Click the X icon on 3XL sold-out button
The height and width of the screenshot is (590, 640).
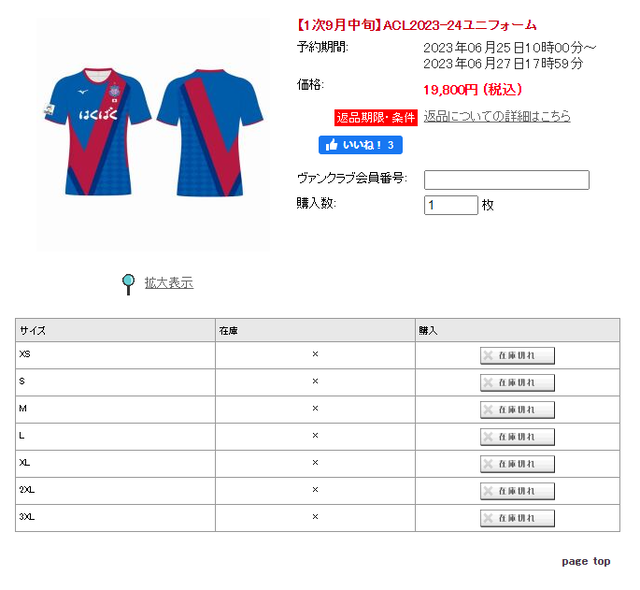[488, 518]
